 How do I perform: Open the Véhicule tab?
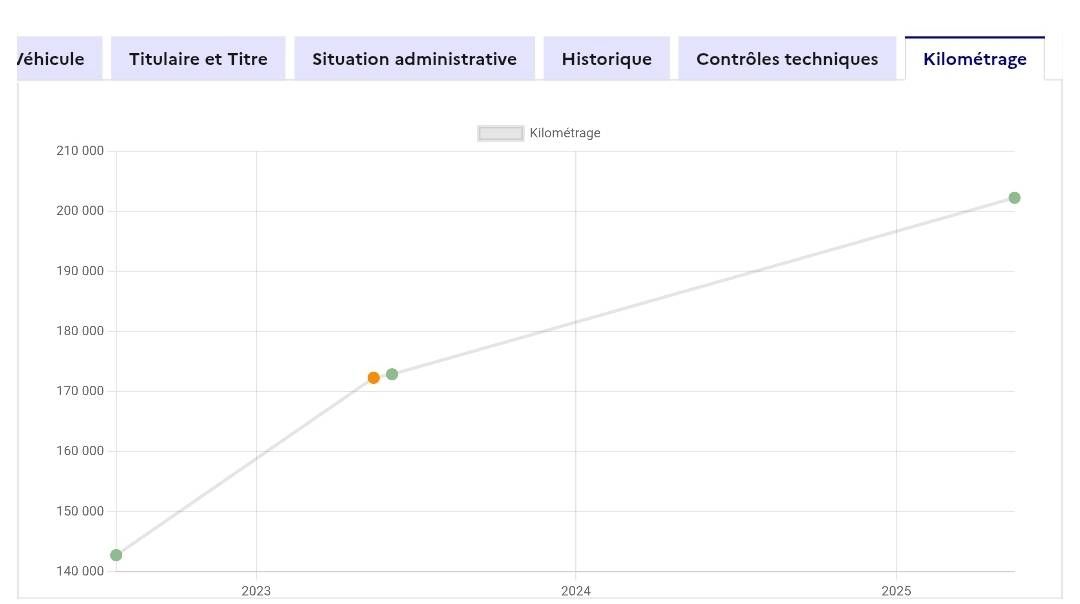click(55, 59)
